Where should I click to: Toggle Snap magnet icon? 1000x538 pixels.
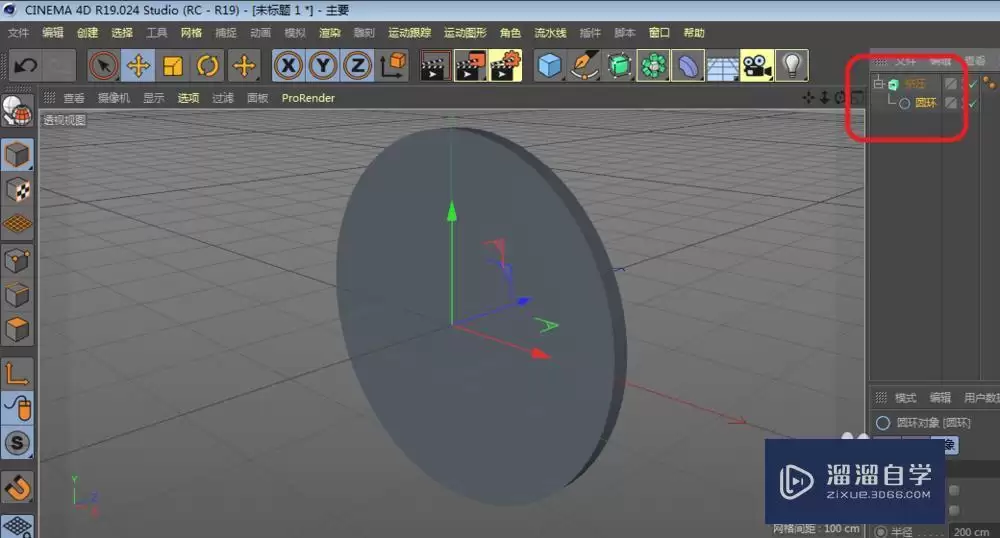[x=17, y=488]
